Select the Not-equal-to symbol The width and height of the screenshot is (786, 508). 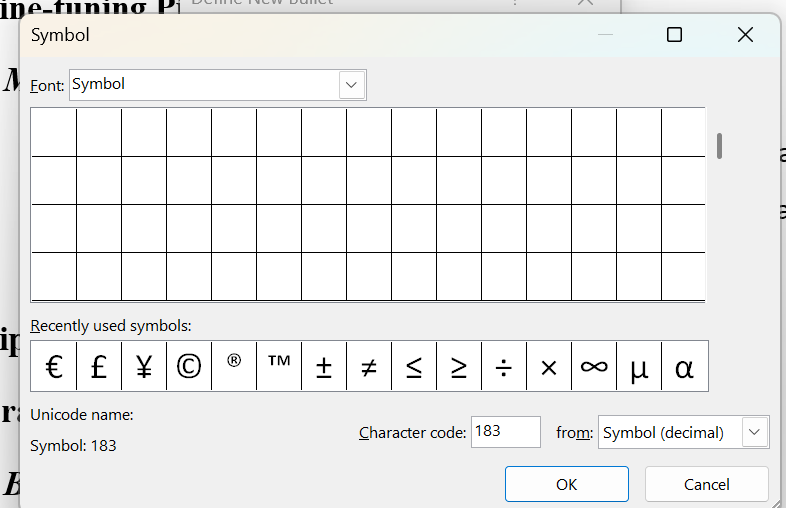click(369, 366)
